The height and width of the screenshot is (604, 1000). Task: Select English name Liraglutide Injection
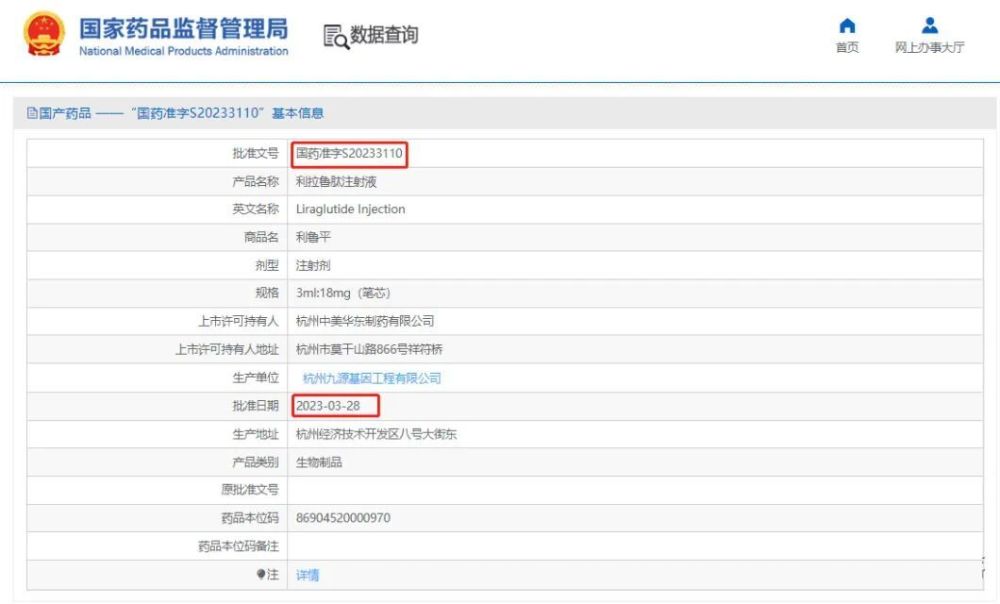[x=350, y=209]
